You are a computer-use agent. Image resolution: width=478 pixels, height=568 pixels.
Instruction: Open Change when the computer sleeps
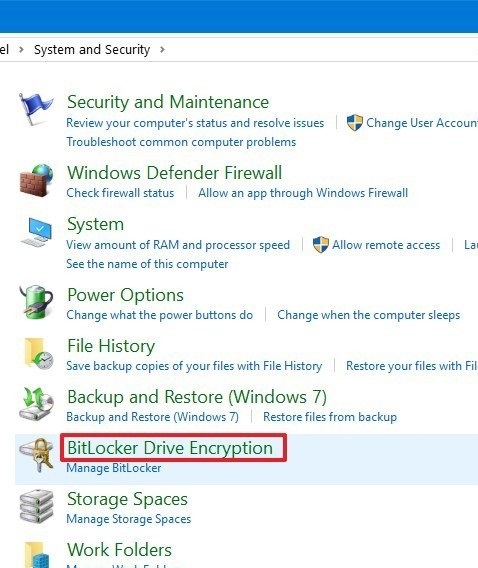369,315
